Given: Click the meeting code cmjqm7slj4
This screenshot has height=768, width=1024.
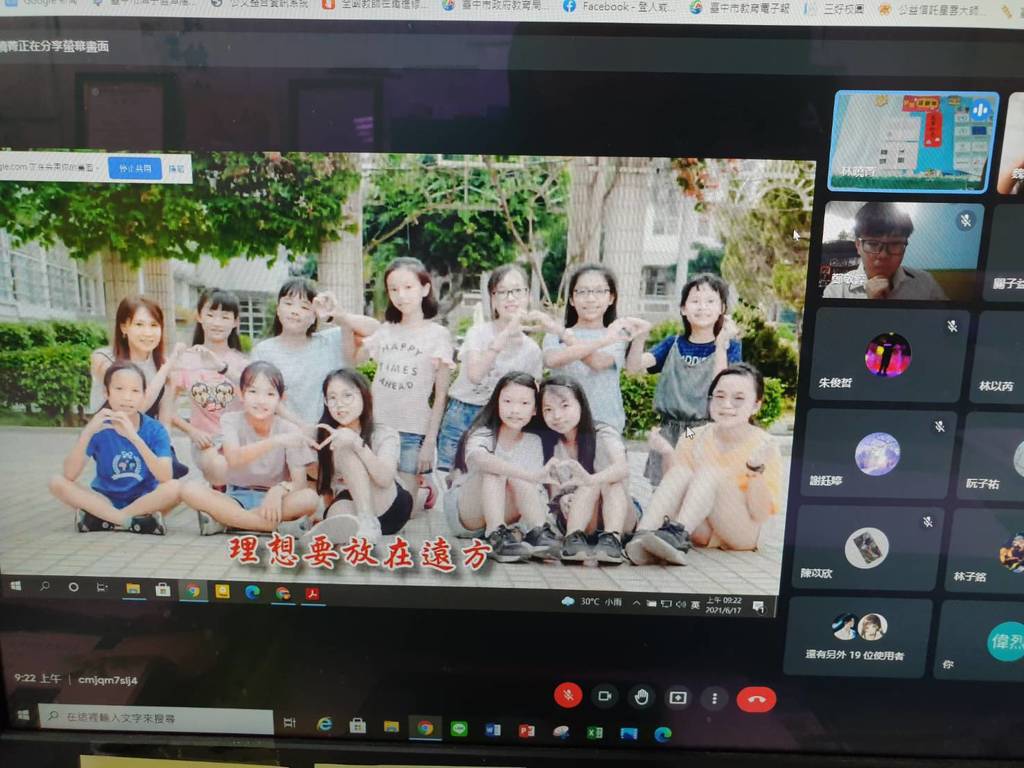Looking at the screenshot, I should tap(108, 679).
